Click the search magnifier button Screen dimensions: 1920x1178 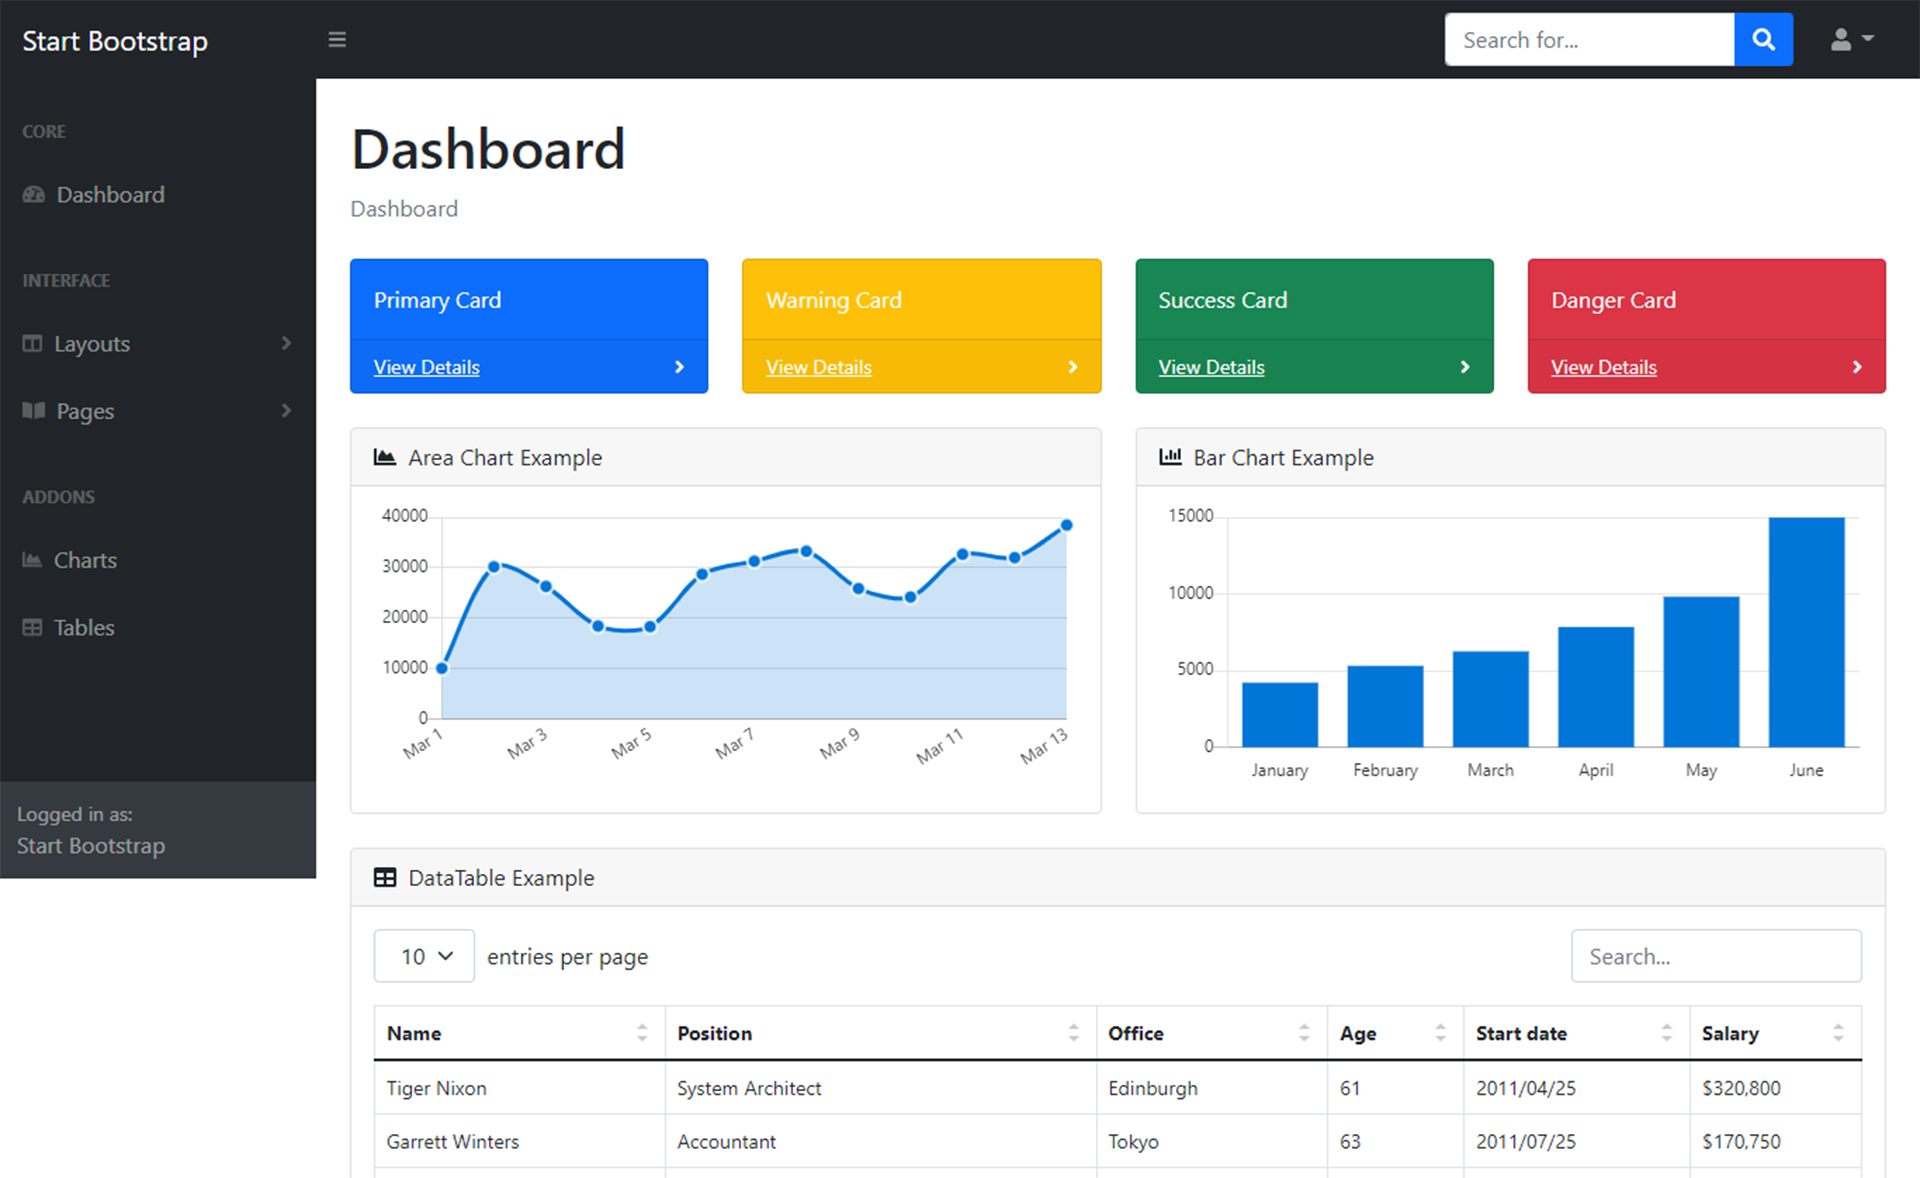1764,38
